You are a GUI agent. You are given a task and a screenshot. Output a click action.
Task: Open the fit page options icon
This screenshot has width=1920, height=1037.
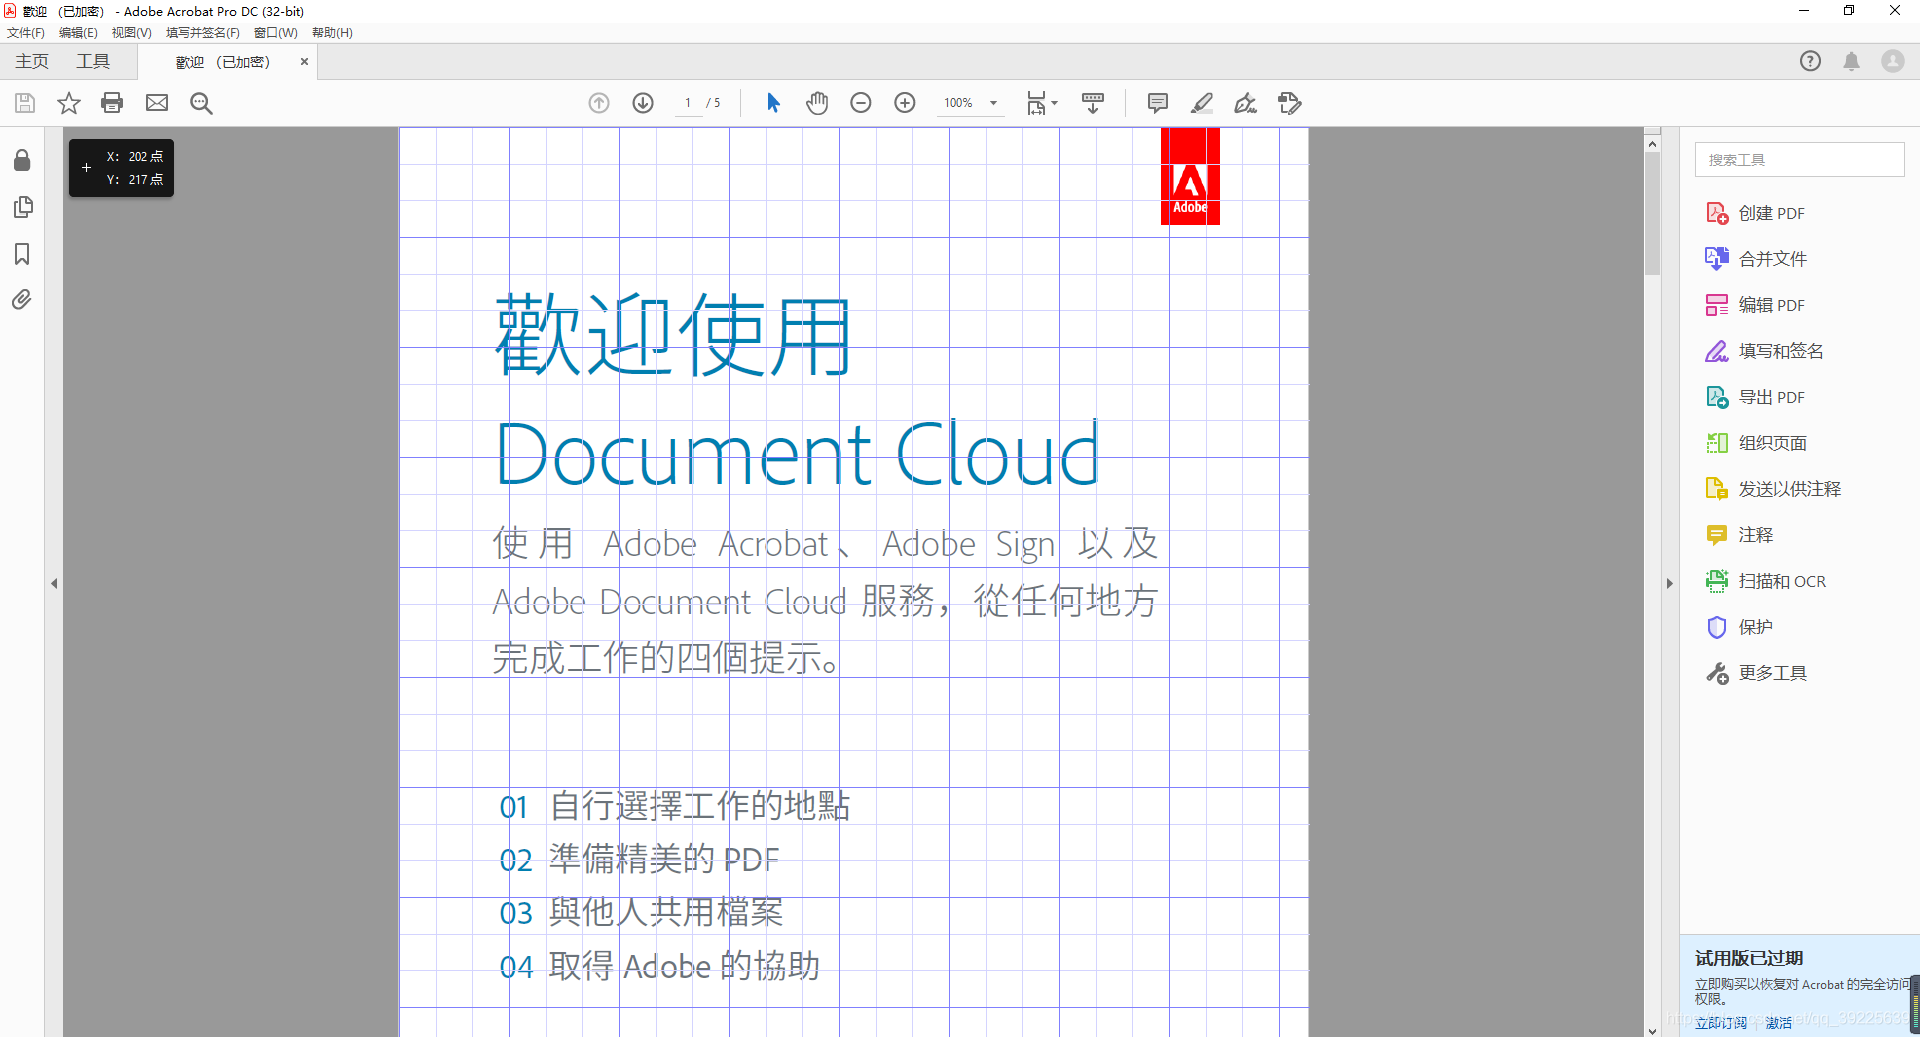click(x=1041, y=103)
